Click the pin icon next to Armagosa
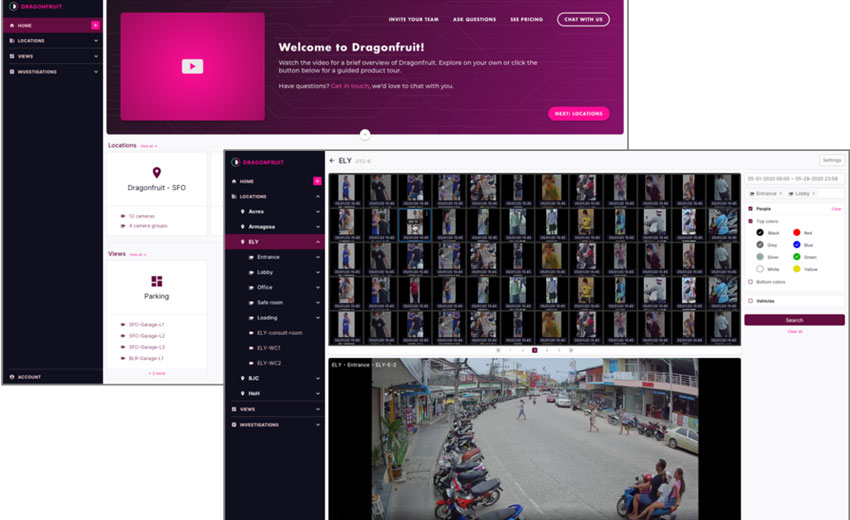 (x=242, y=227)
